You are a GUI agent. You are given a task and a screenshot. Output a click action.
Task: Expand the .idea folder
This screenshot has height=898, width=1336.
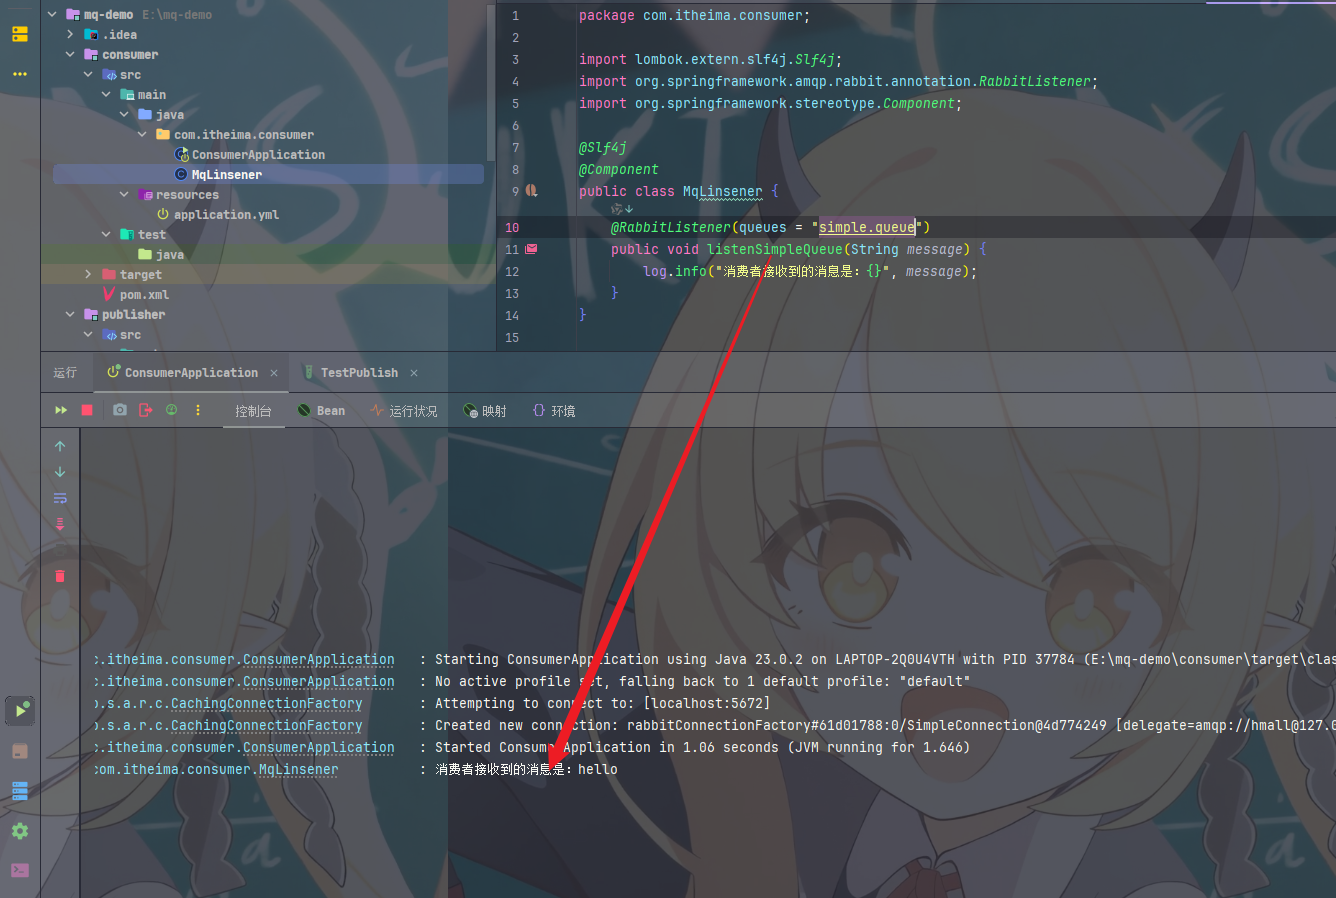tap(70, 35)
